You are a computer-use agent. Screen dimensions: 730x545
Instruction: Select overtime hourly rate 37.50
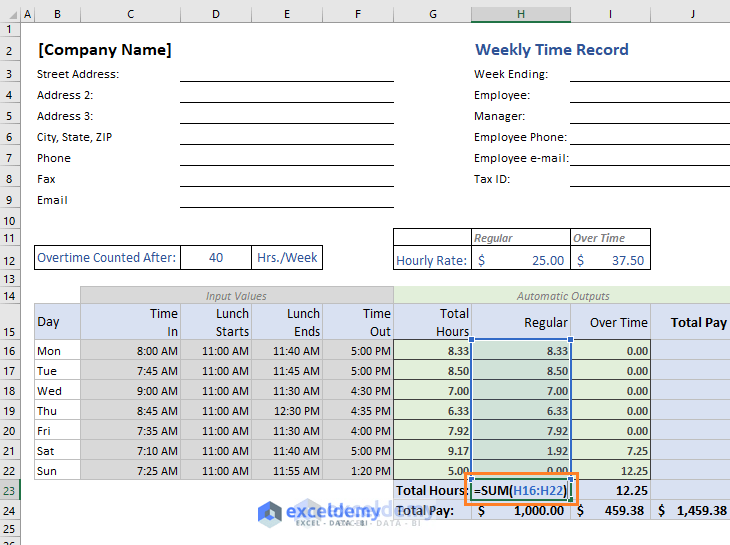tap(610, 260)
